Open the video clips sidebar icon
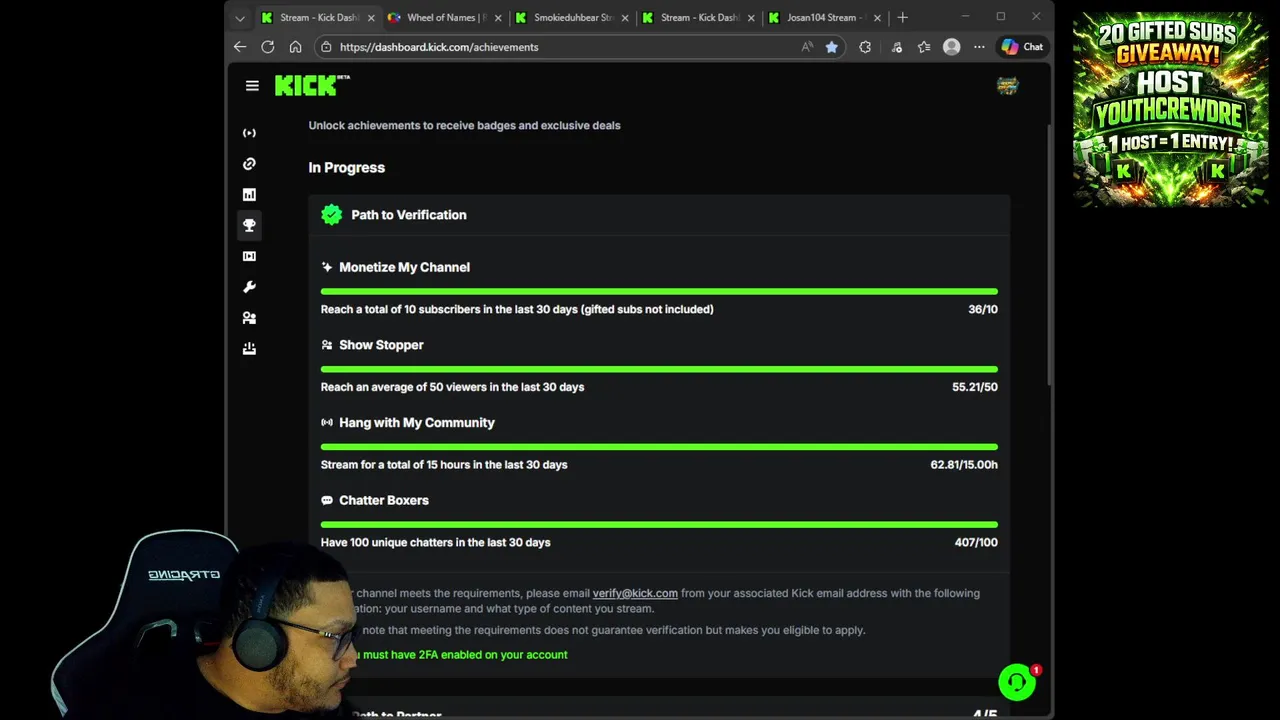This screenshot has width=1280, height=720. click(249, 256)
